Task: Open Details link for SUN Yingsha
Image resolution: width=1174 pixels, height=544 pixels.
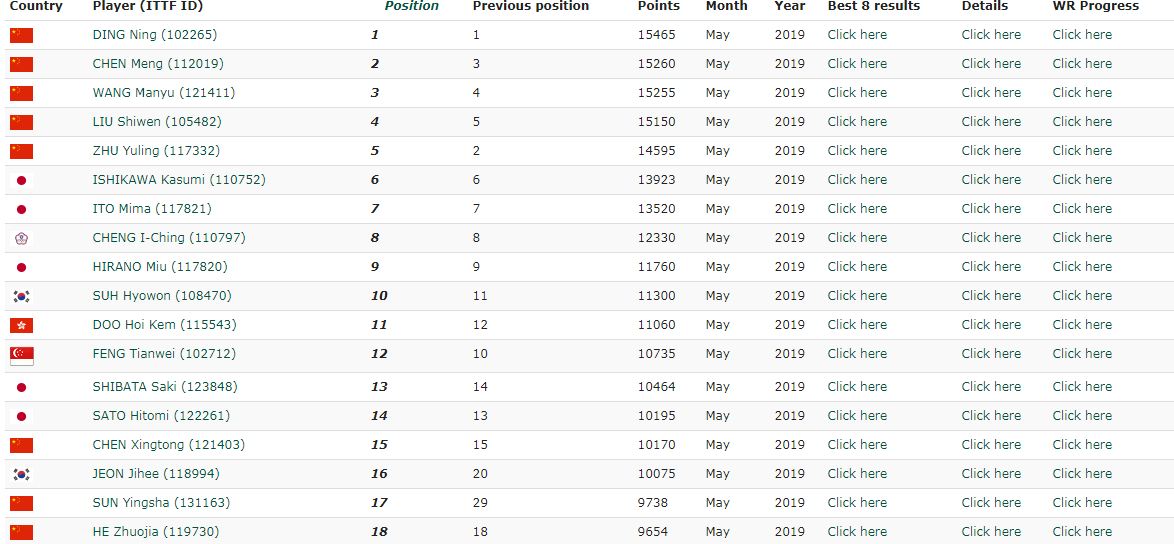Action: (991, 503)
